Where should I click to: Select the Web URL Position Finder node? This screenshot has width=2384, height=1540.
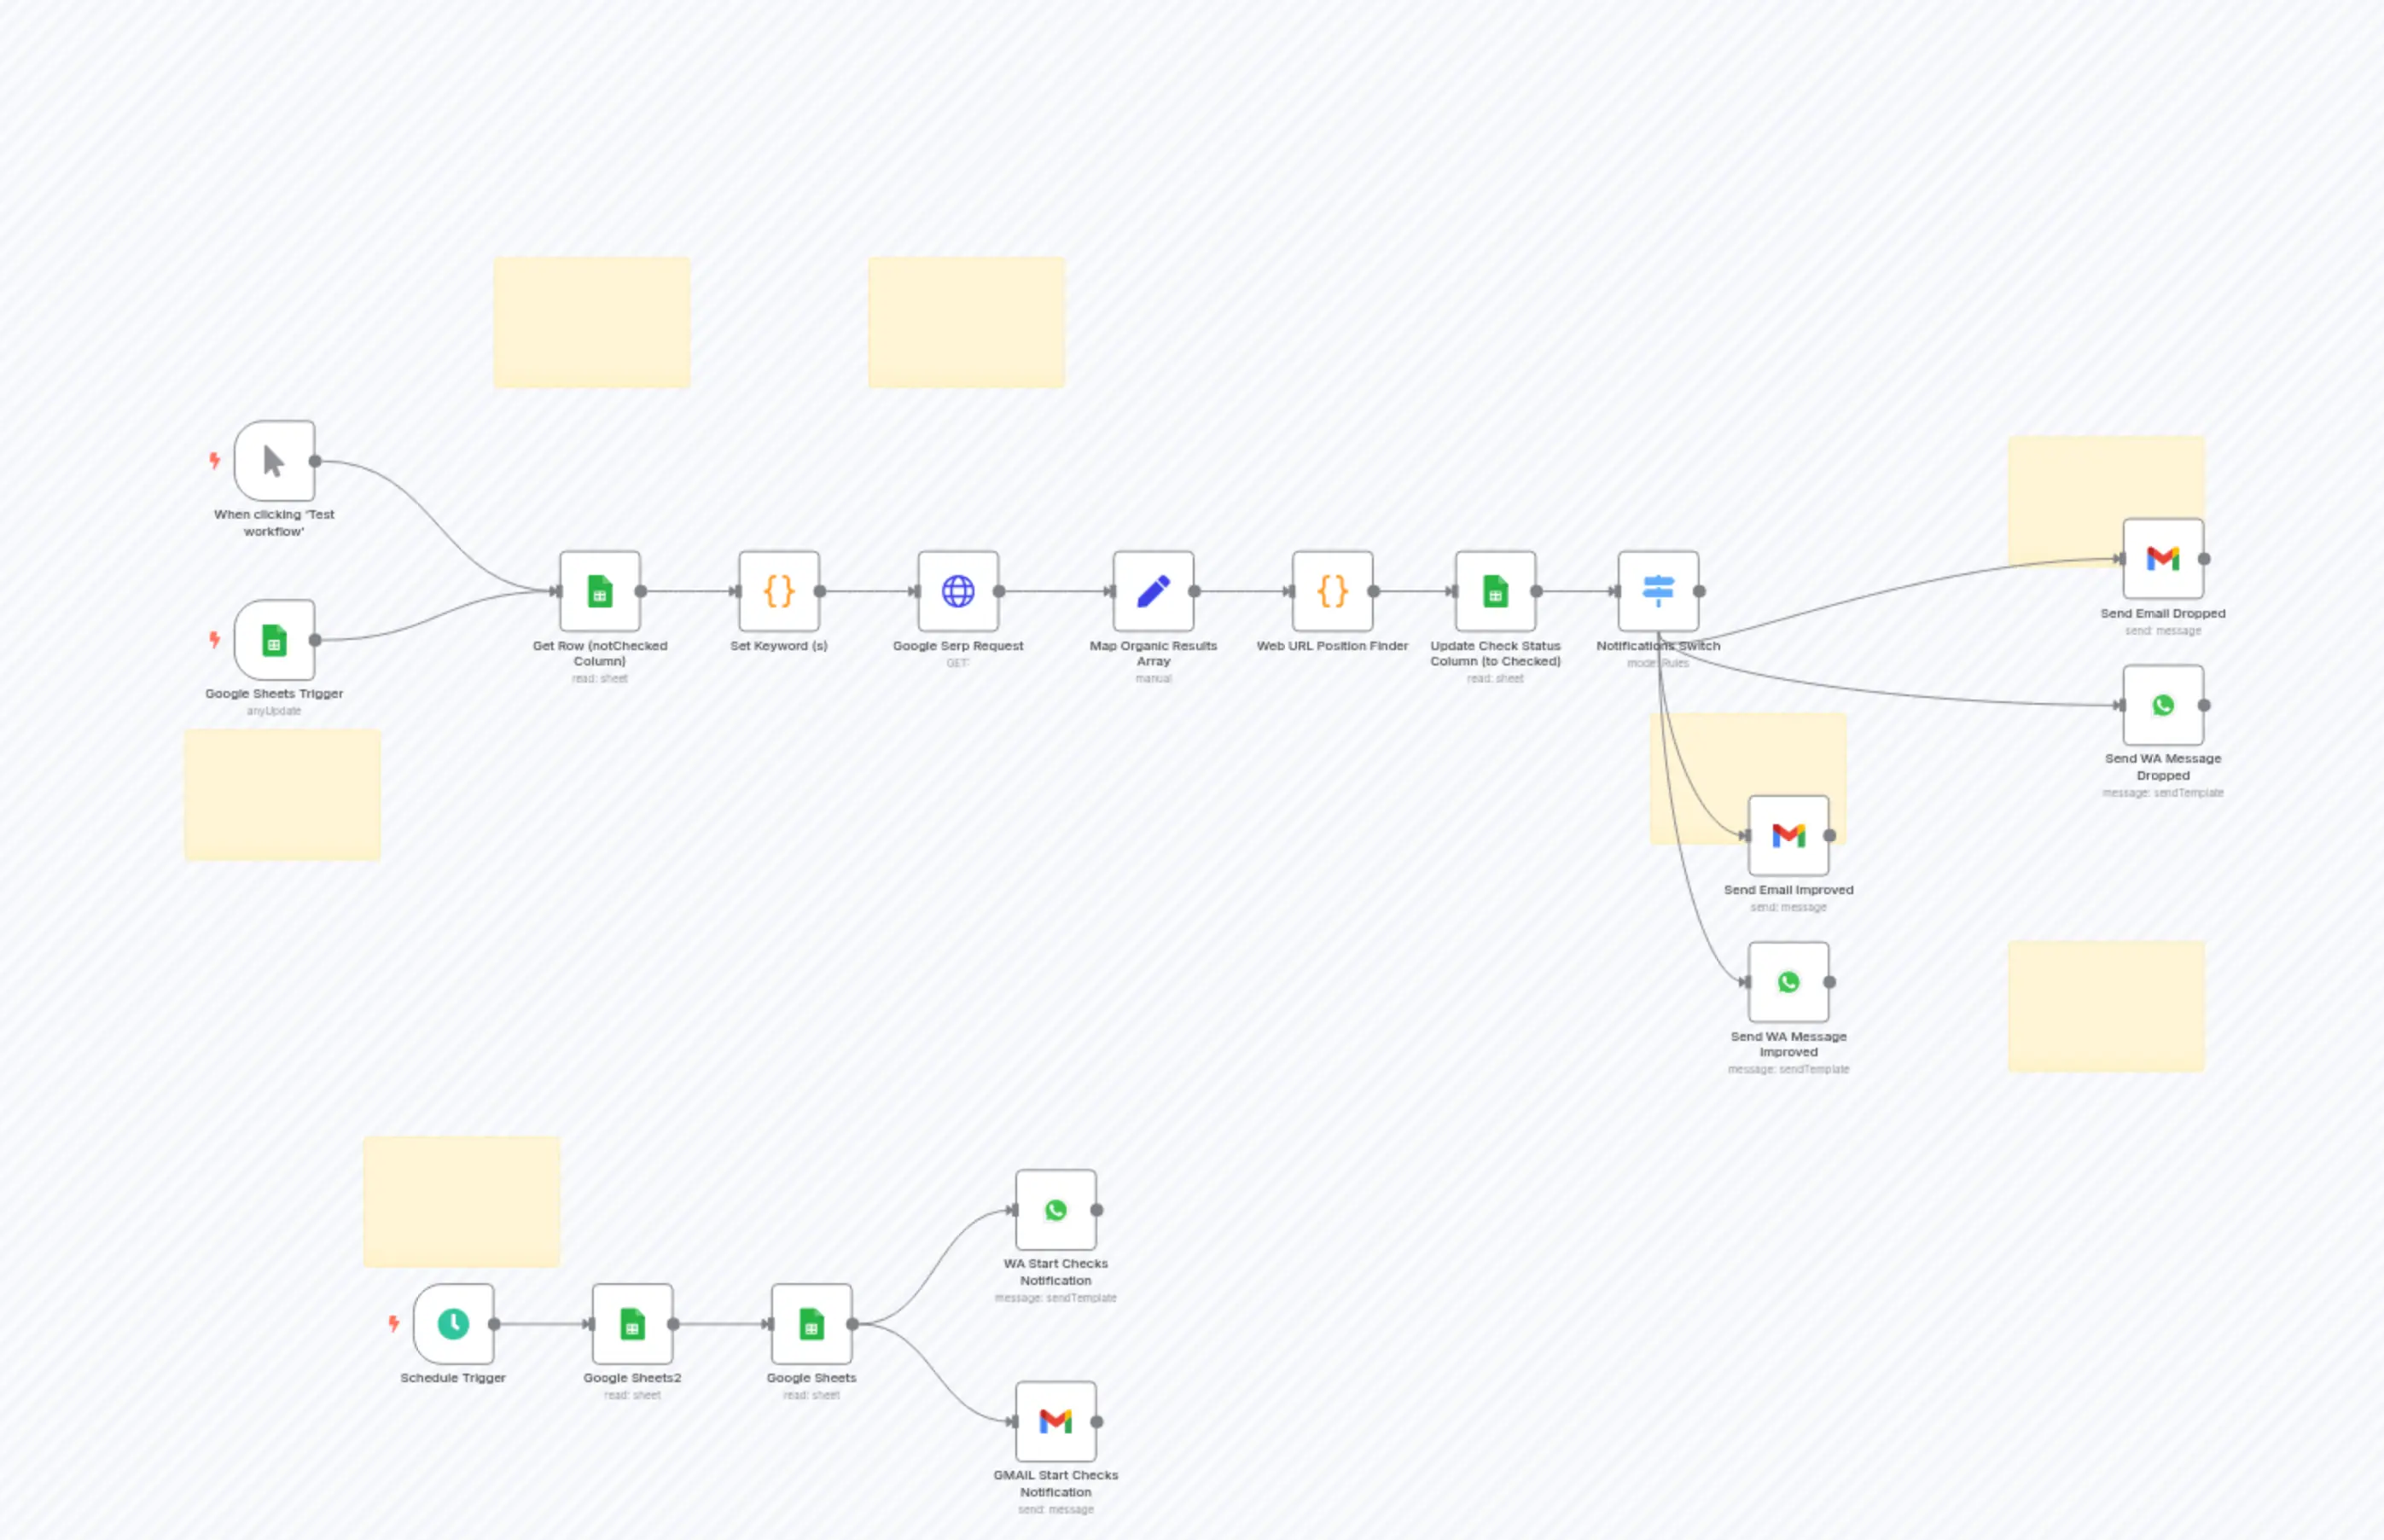click(1332, 591)
